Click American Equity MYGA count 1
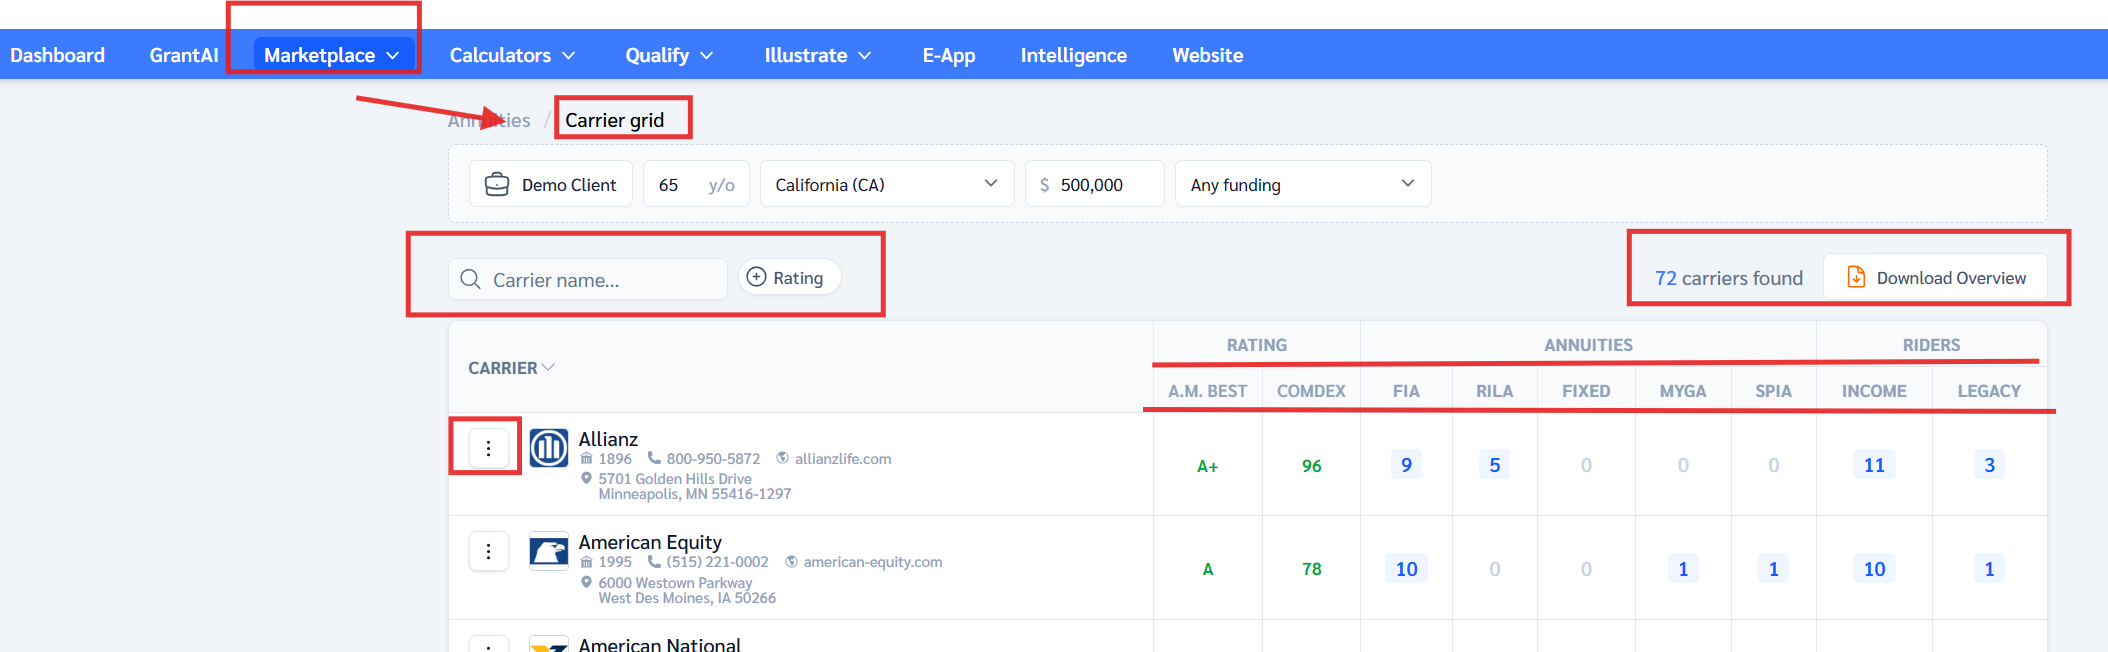Viewport: 2108px width, 652px height. pyautogui.click(x=1683, y=568)
